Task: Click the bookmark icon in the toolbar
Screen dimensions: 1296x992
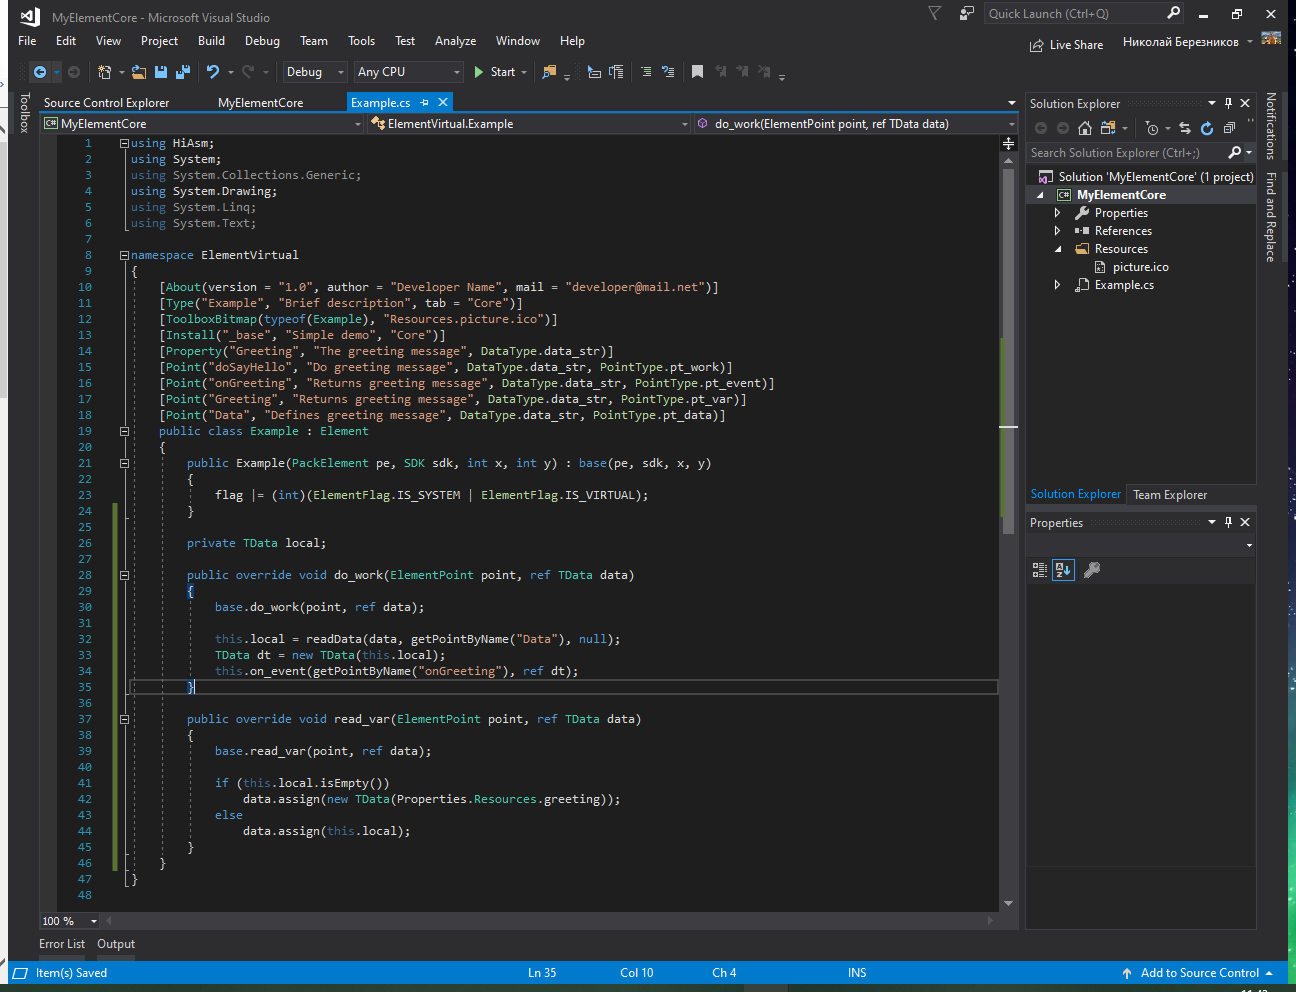Action: (x=697, y=72)
